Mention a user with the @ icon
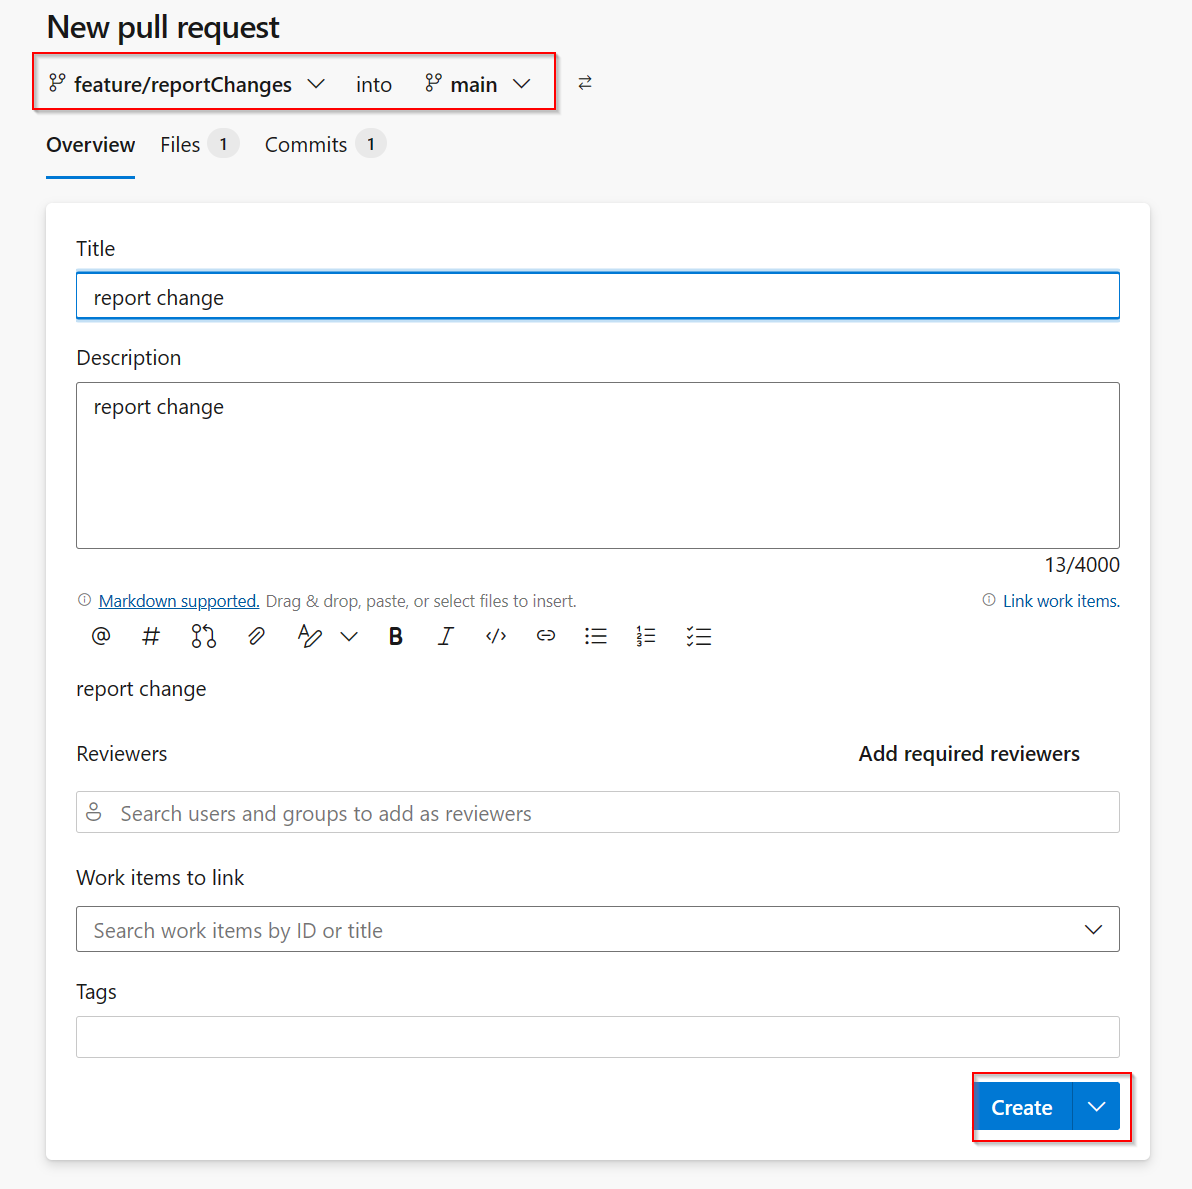Image resolution: width=1192 pixels, height=1189 pixels. (x=100, y=636)
